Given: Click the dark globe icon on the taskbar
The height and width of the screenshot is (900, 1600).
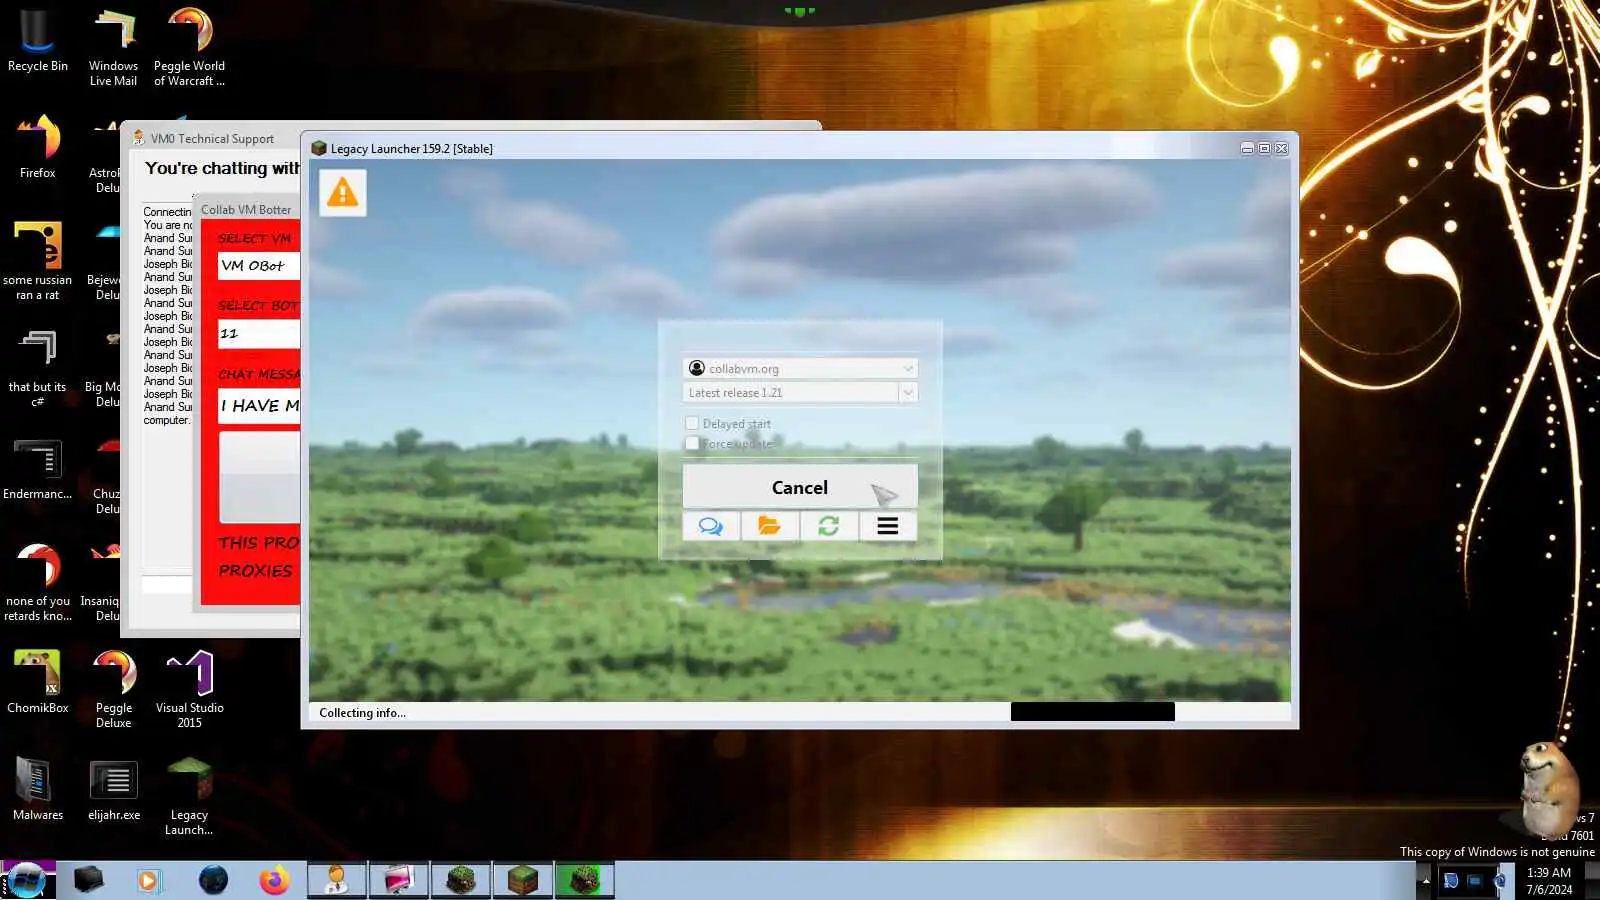Looking at the screenshot, I should [x=213, y=880].
